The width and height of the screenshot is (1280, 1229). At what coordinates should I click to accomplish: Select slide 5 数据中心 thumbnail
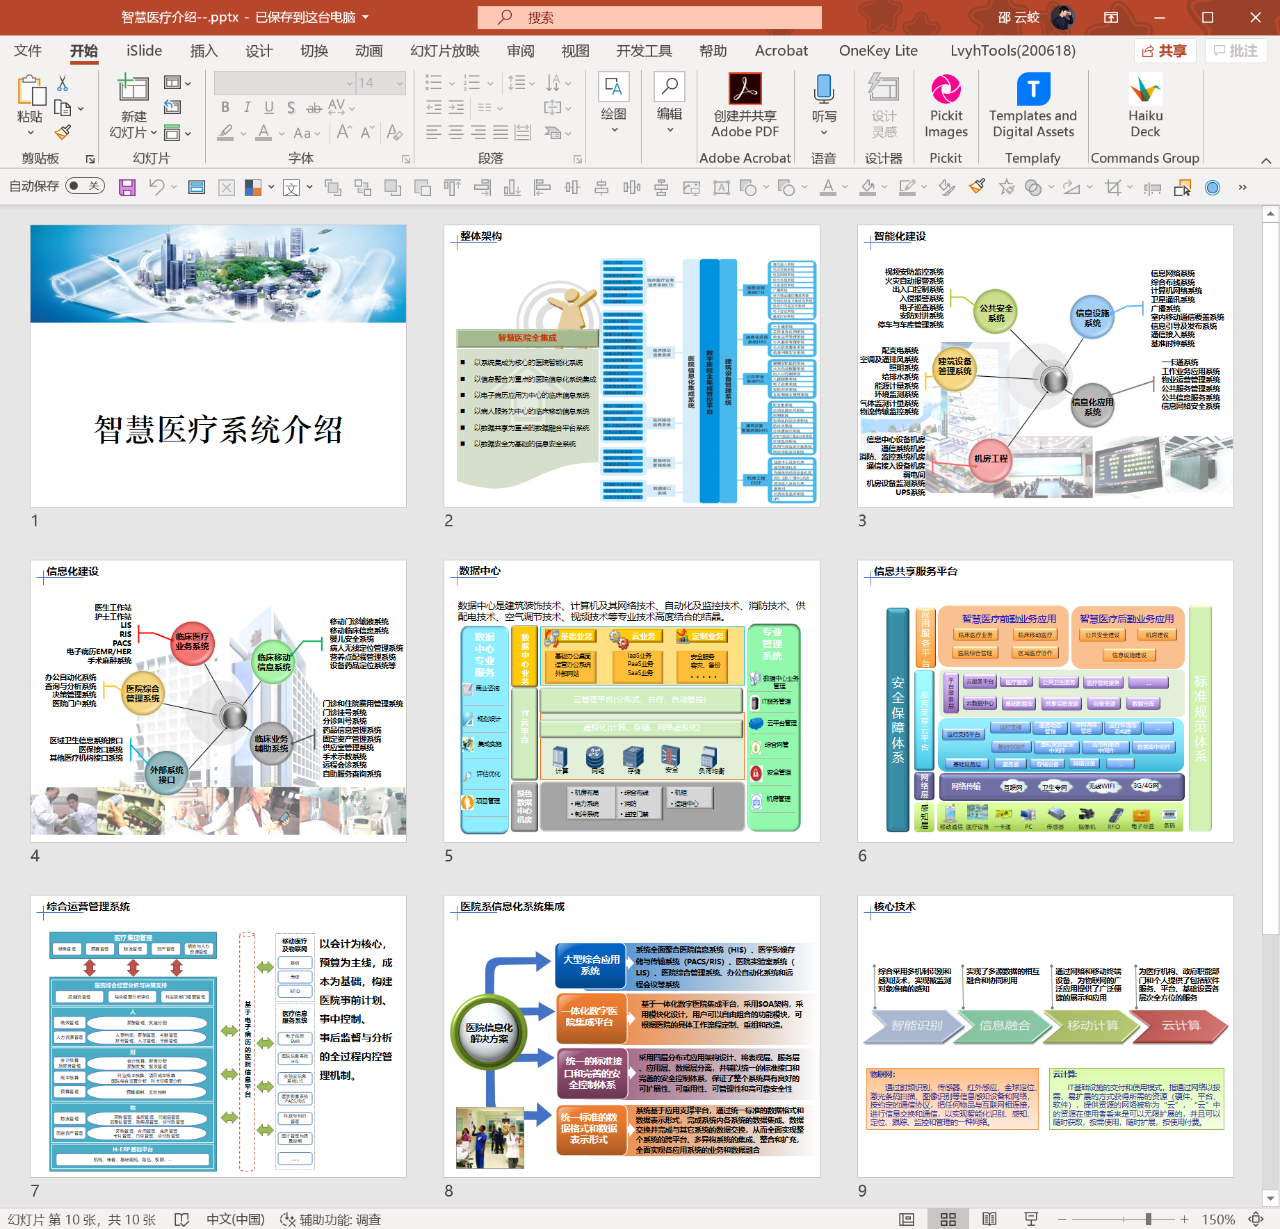tap(632, 701)
